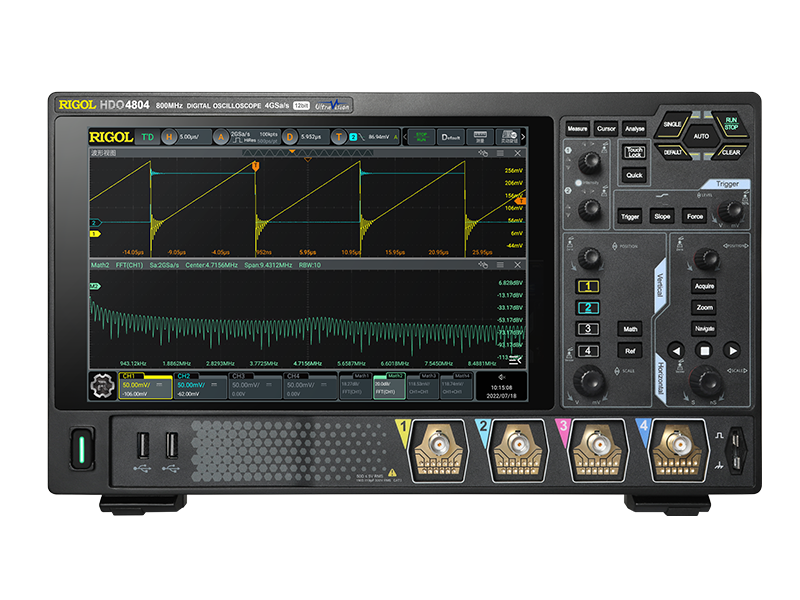Expand toolbar with the right chevron arrow
800x600 pixels.
(x=523, y=137)
